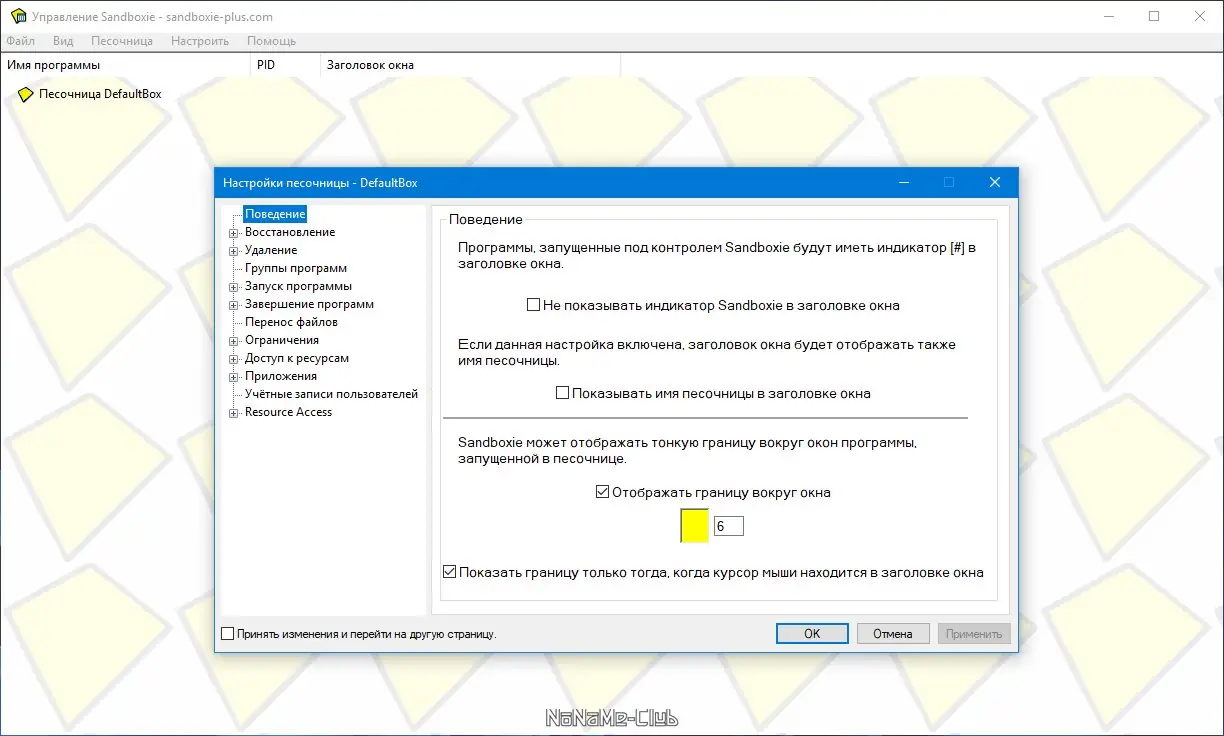Select Ограничения in the settings tree
Screen dimensions: 1224x736
pos(282,340)
